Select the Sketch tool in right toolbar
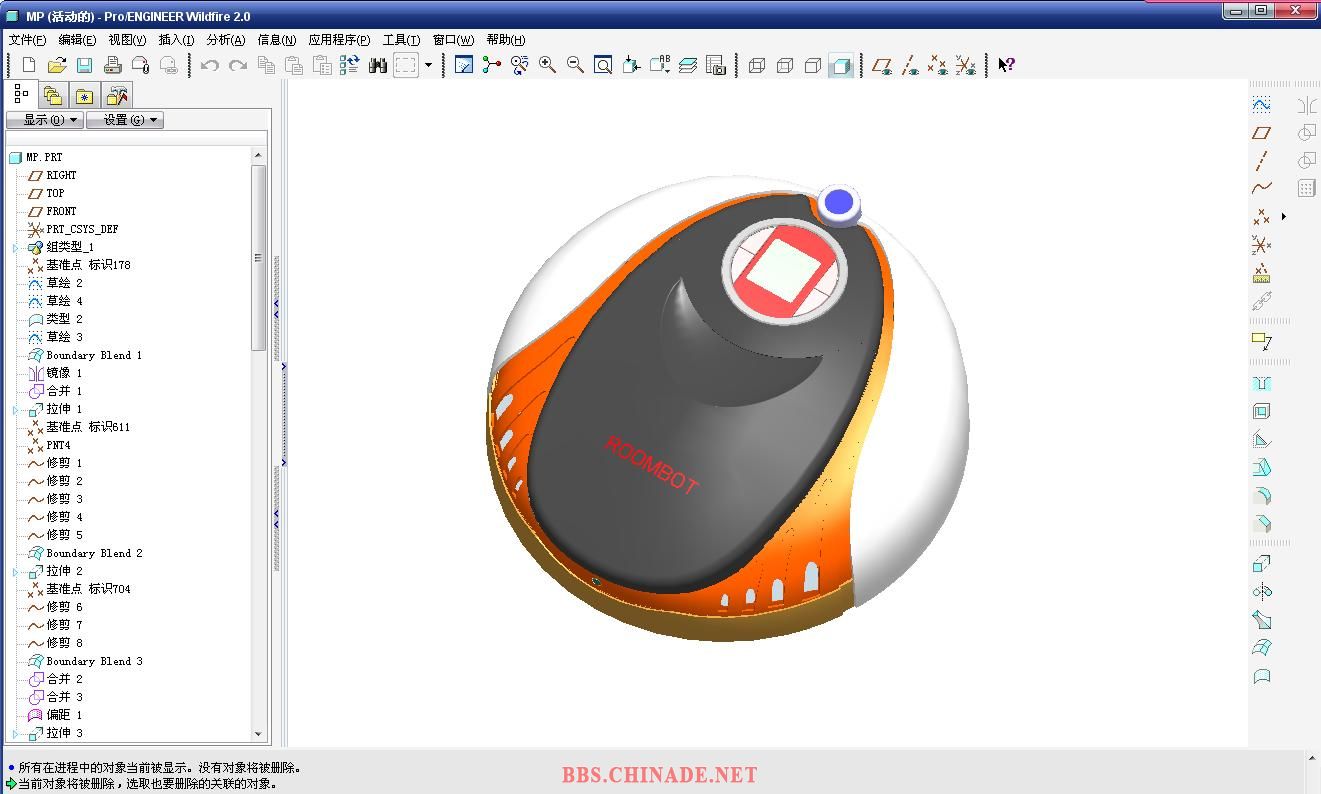The image size is (1321, 794). (x=1262, y=105)
